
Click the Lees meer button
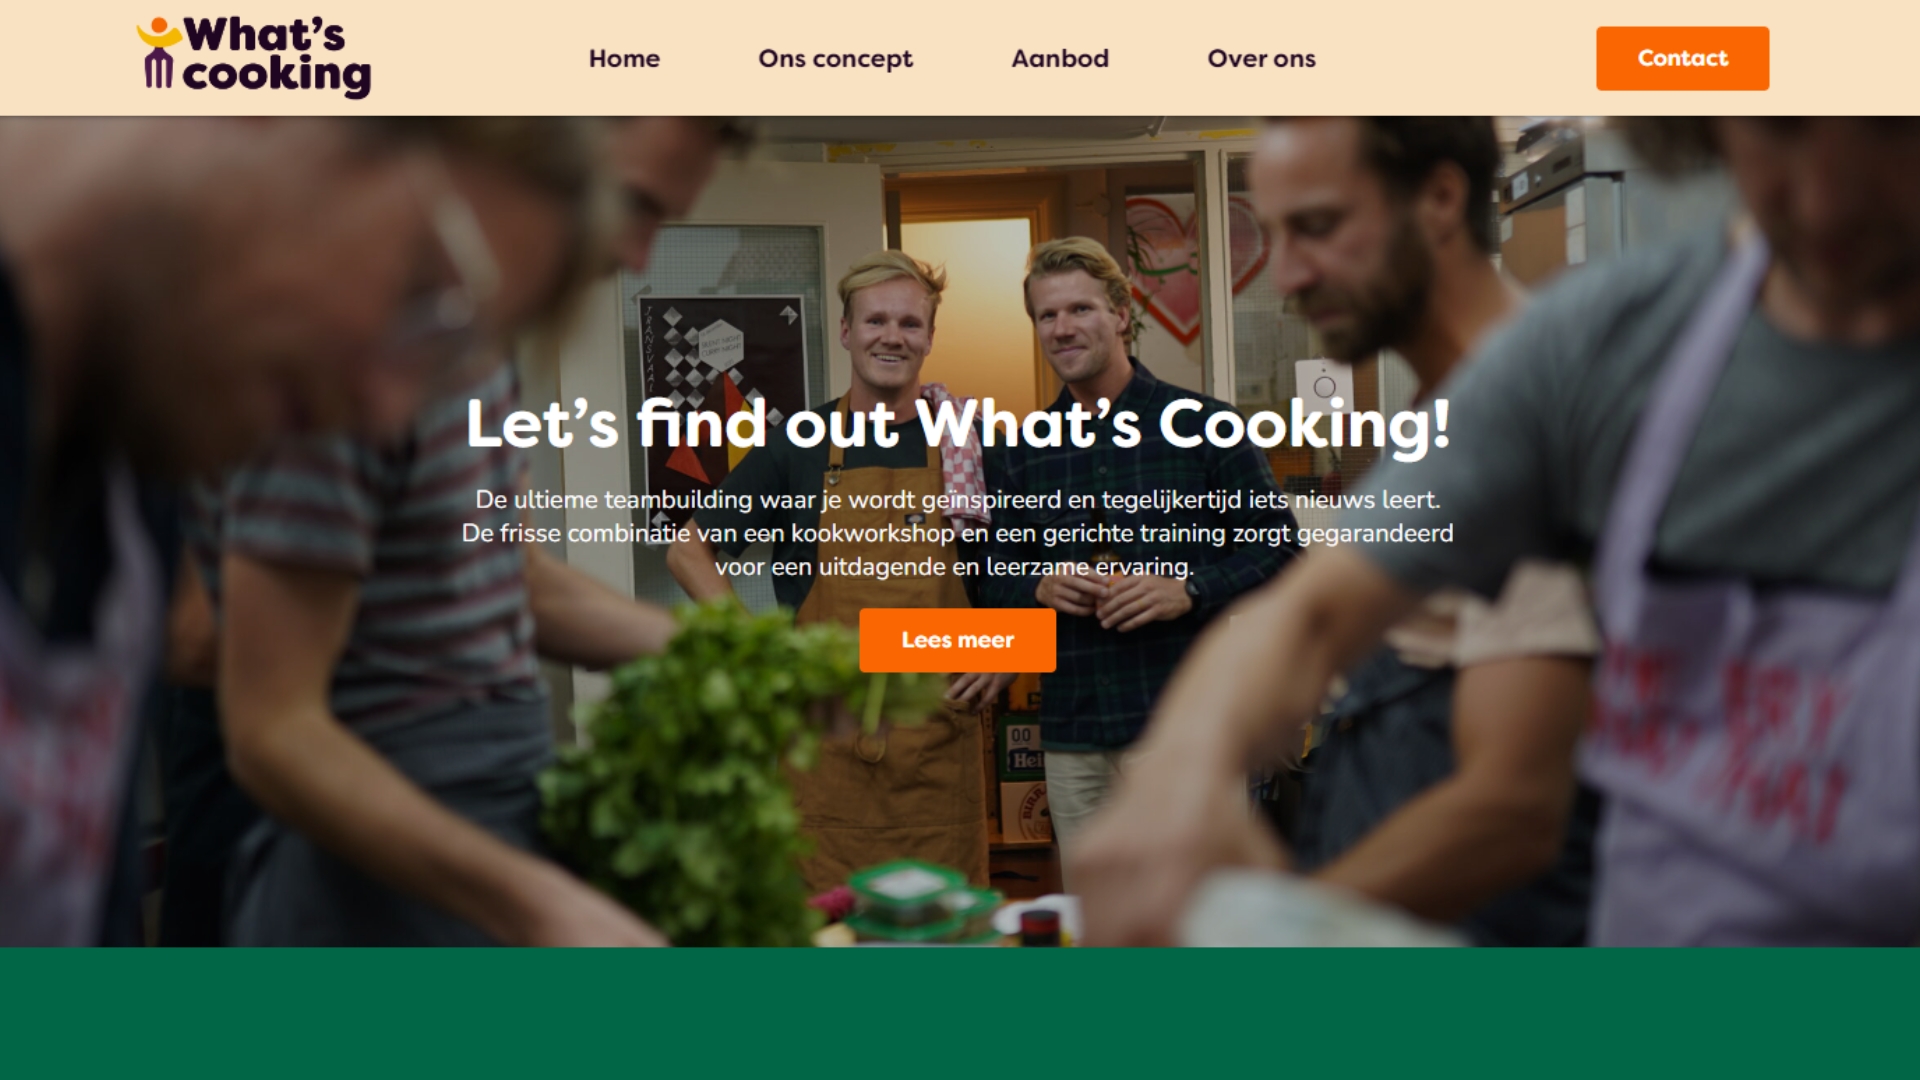(x=957, y=640)
